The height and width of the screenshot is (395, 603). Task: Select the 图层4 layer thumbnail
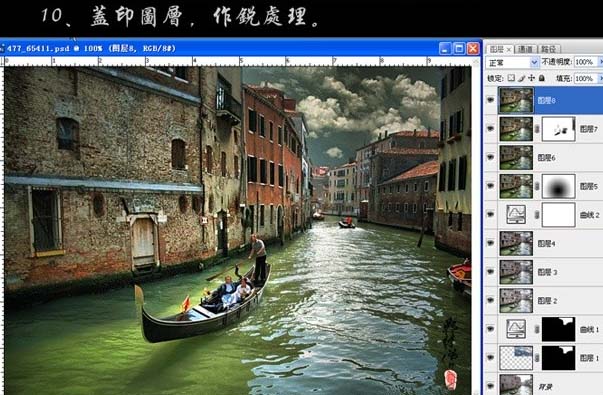tap(516, 243)
